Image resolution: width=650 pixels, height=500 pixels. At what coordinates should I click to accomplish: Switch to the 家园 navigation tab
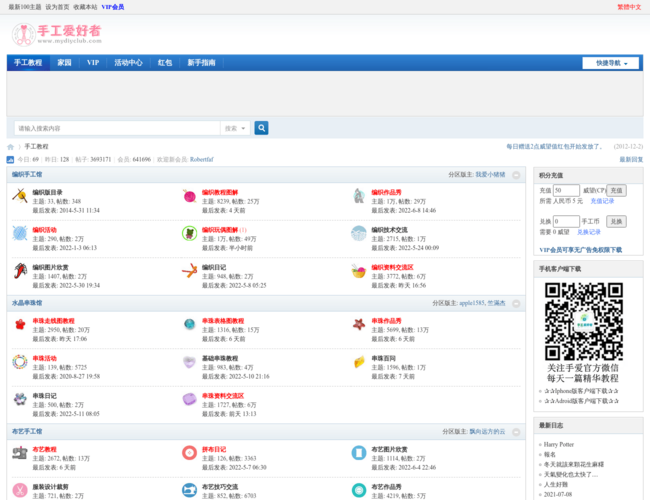[64, 62]
